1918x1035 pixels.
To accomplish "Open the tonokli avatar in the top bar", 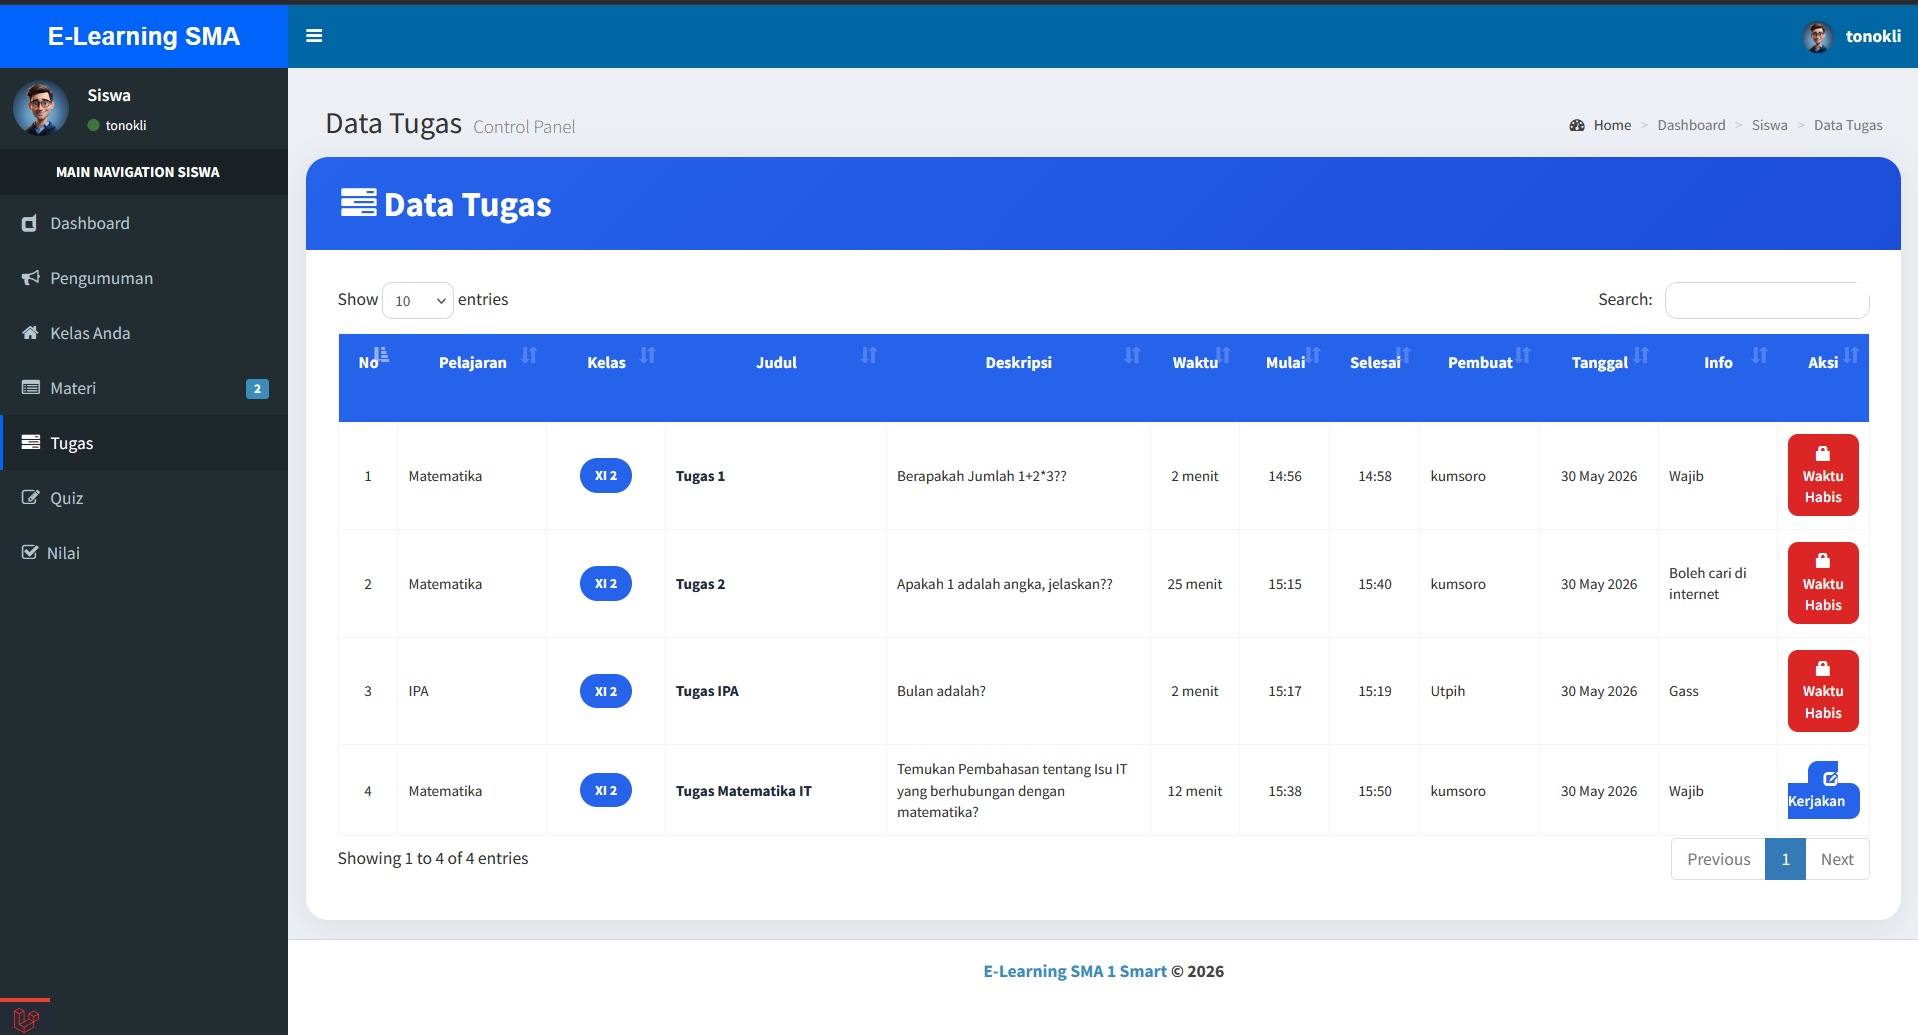I will pos(1817,37).
